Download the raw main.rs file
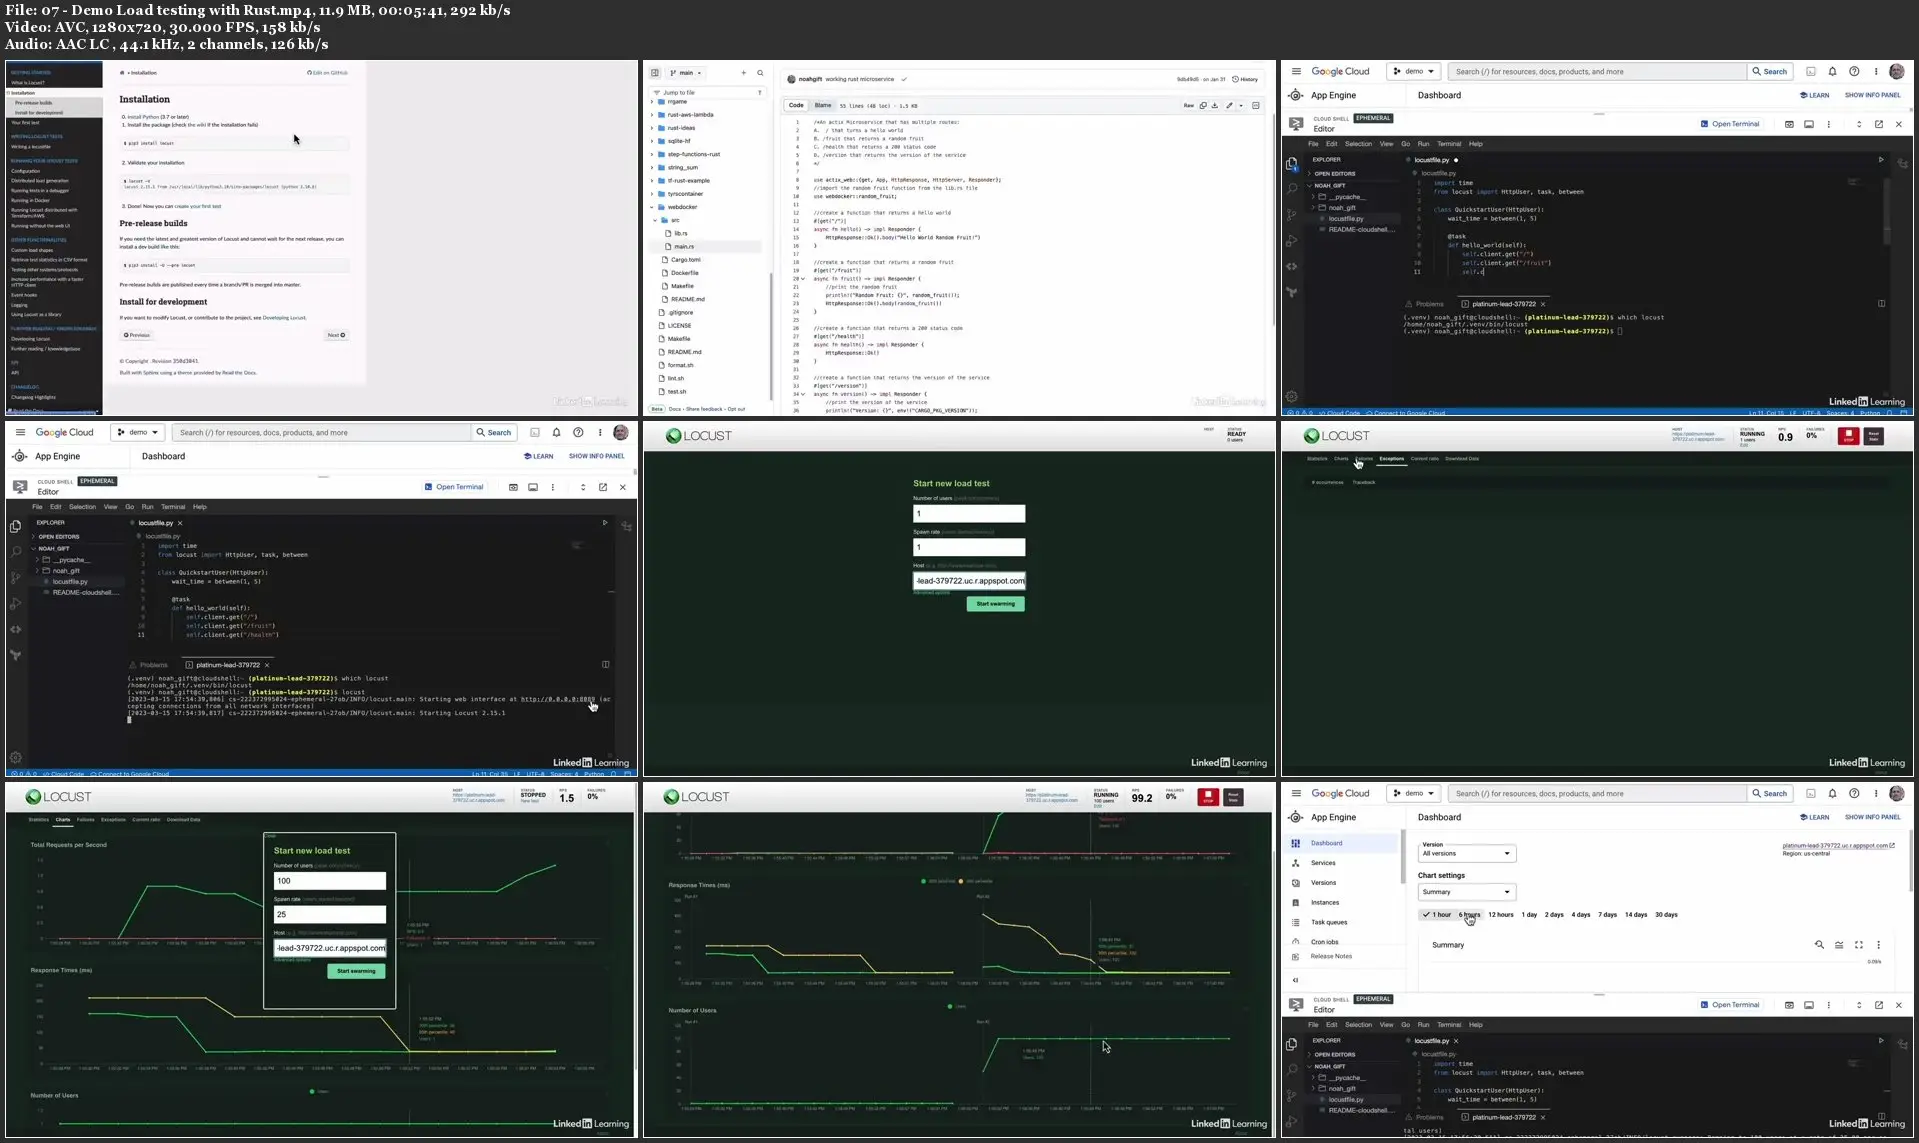 point(1215,105)
